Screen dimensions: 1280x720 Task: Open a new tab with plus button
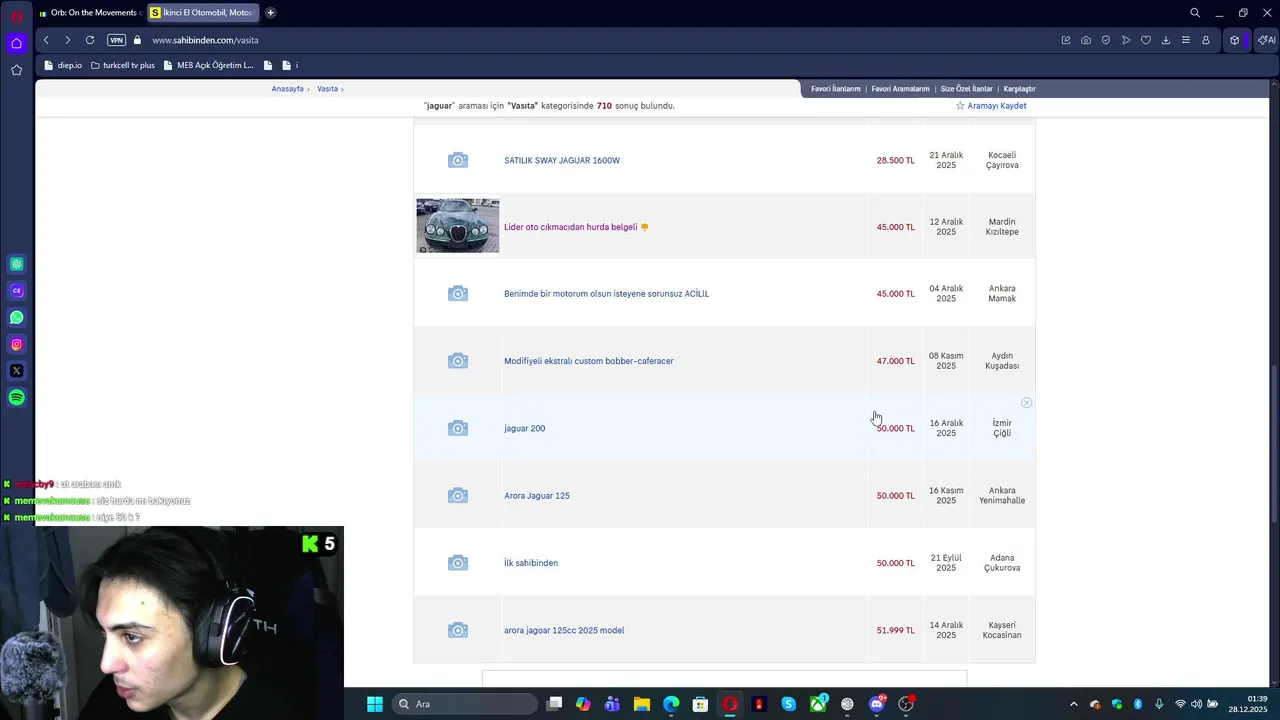(x=270, y=13)
